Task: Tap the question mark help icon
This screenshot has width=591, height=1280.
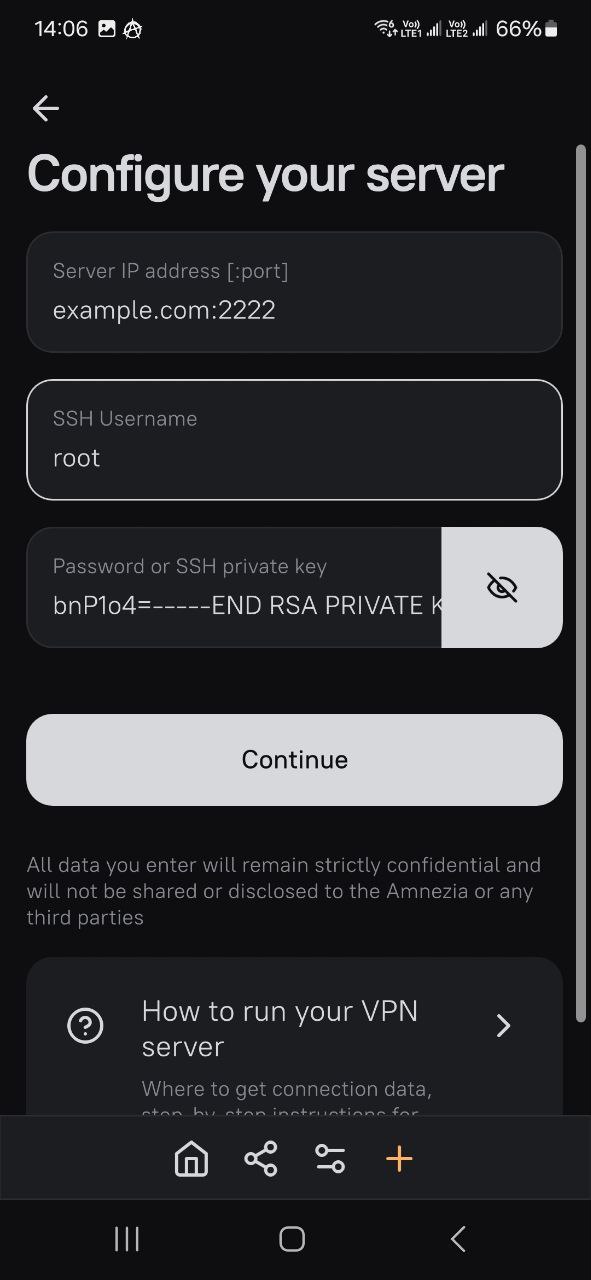Action: pyautogui.click(x=85, y=1026)
